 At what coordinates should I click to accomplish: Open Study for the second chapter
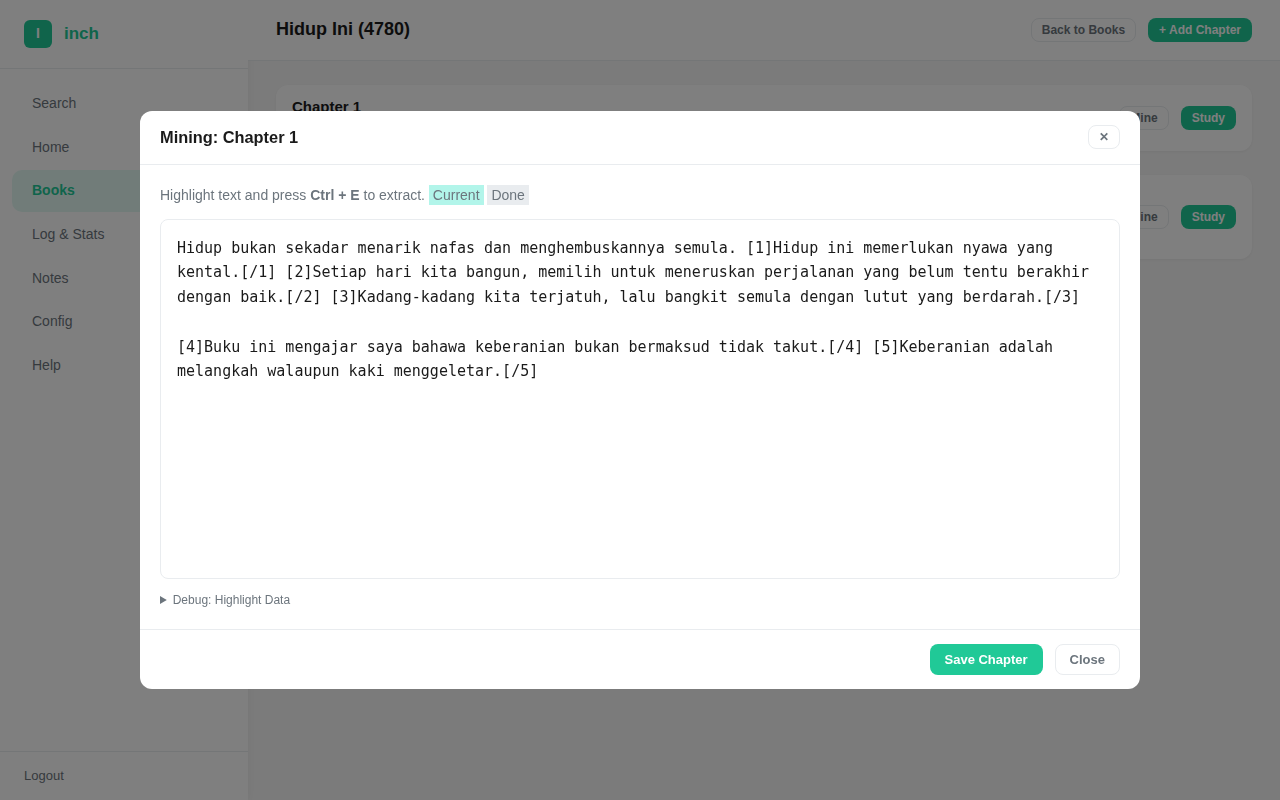click(1208, 217)
